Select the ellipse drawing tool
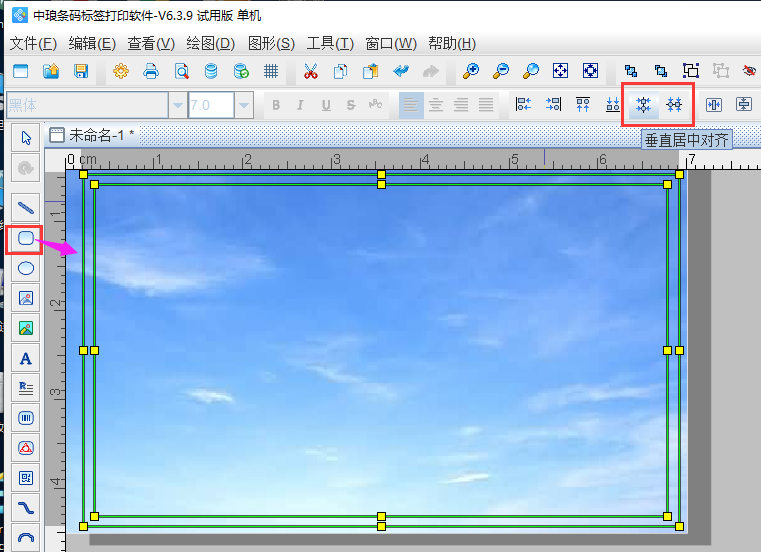Viewport: 761px width, 552px height. click(x=26, y=268)
